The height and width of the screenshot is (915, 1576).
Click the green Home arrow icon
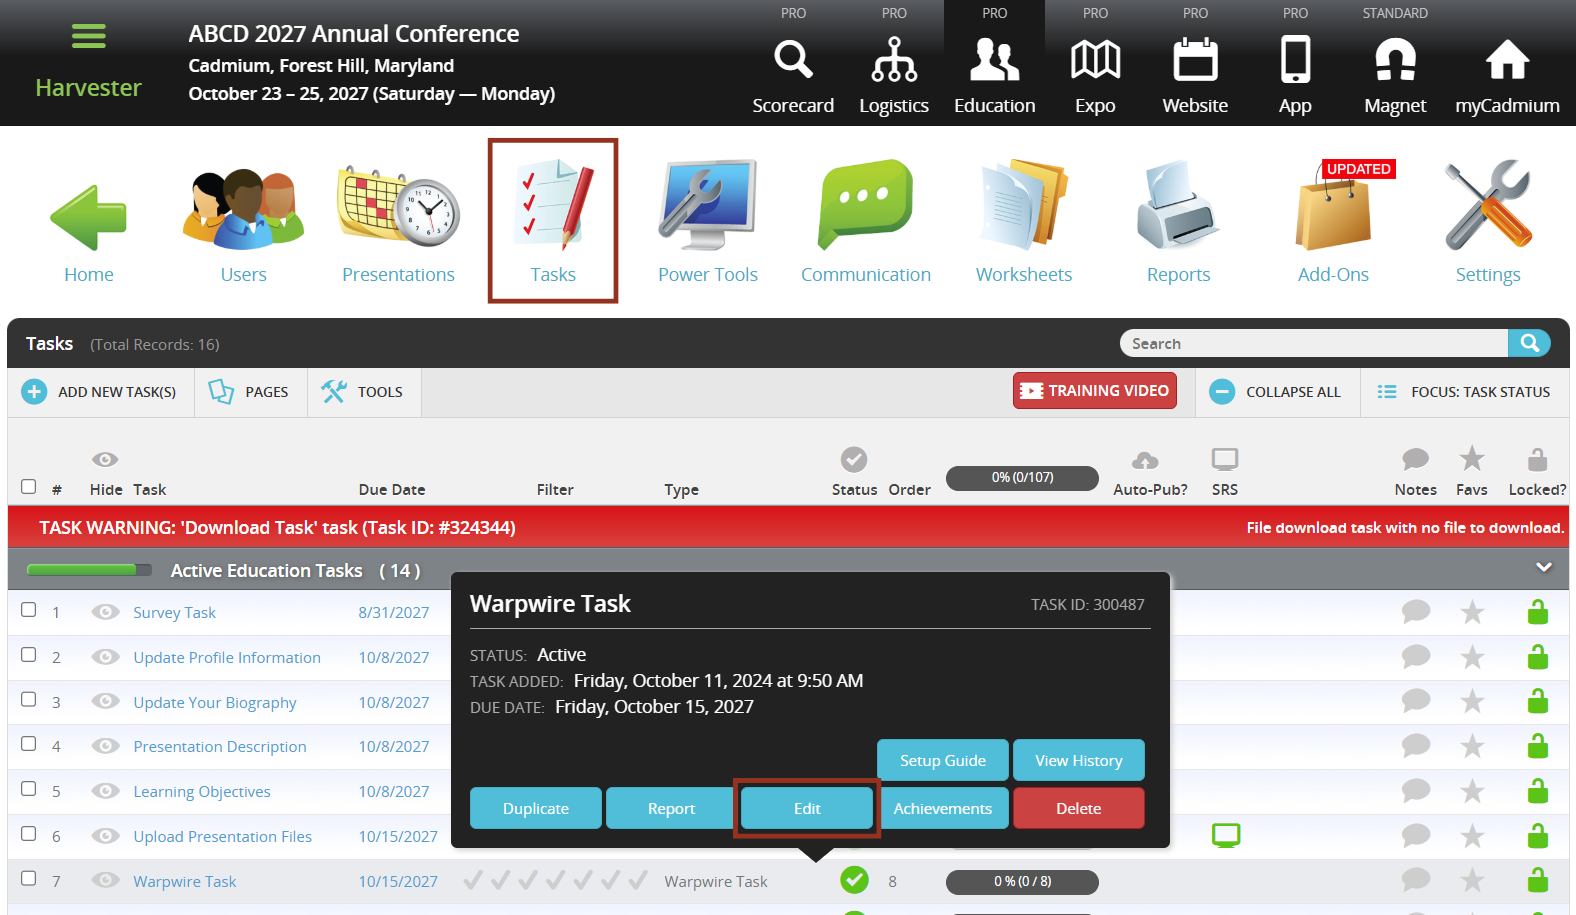point(89,217)
